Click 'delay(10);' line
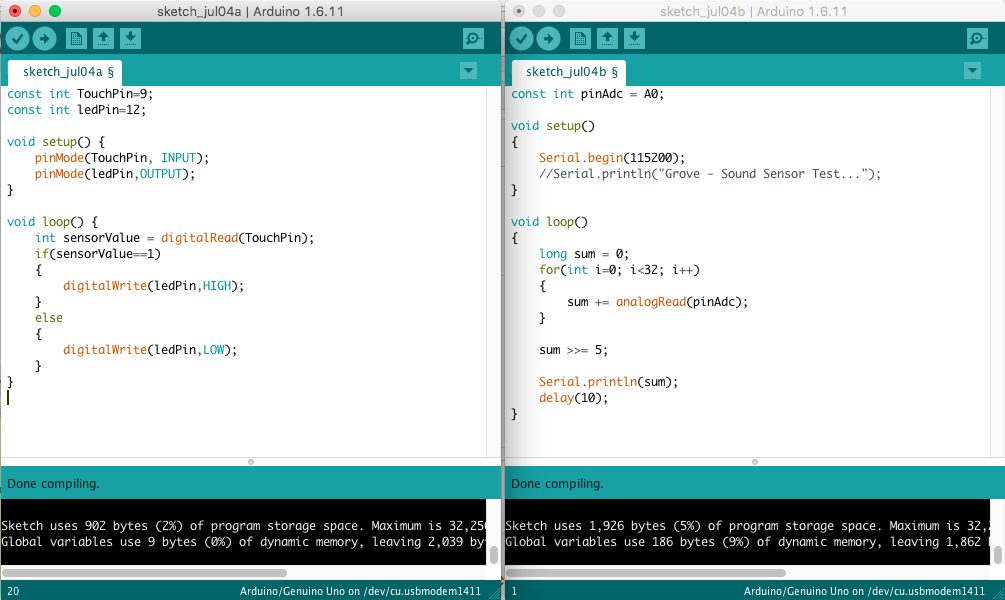 pos(573,398)
